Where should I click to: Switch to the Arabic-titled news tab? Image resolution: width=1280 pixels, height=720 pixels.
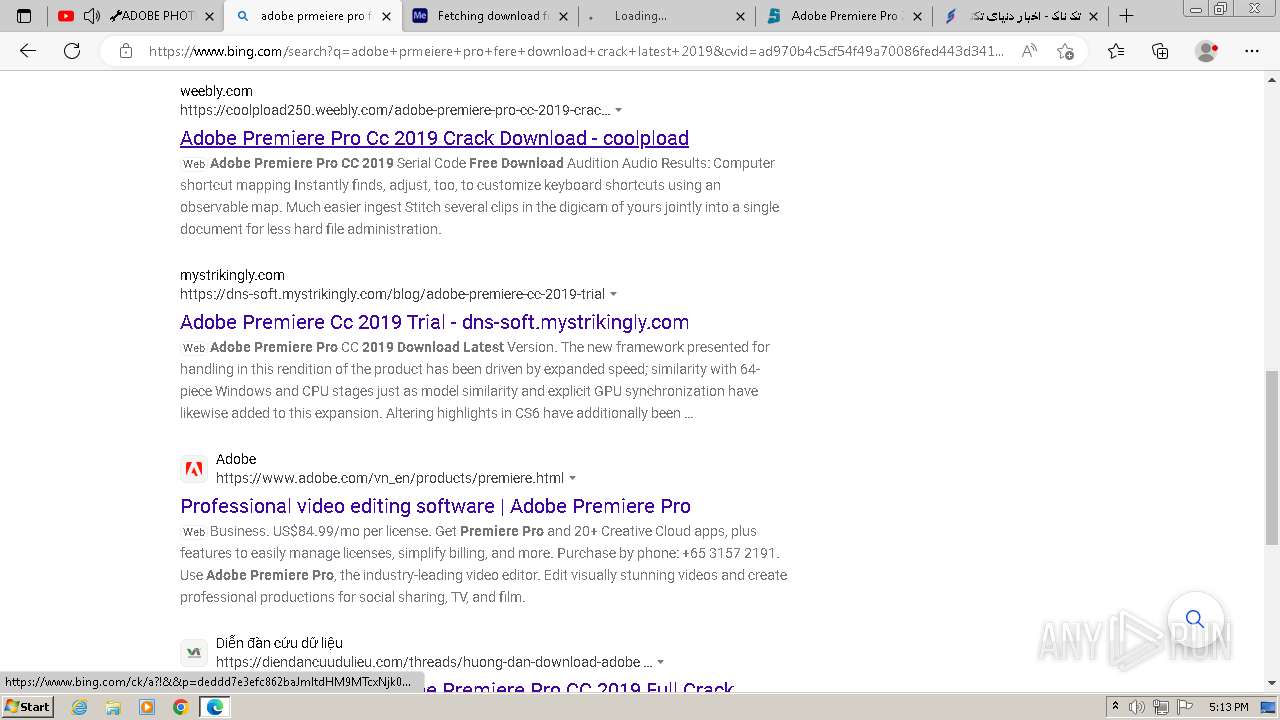[x=1020, y=16]
